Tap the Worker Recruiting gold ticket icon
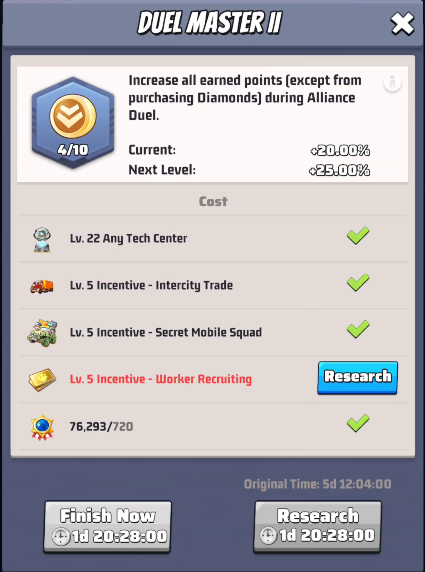The width and height of the screenshot is (425, 572). click(42, 379)
